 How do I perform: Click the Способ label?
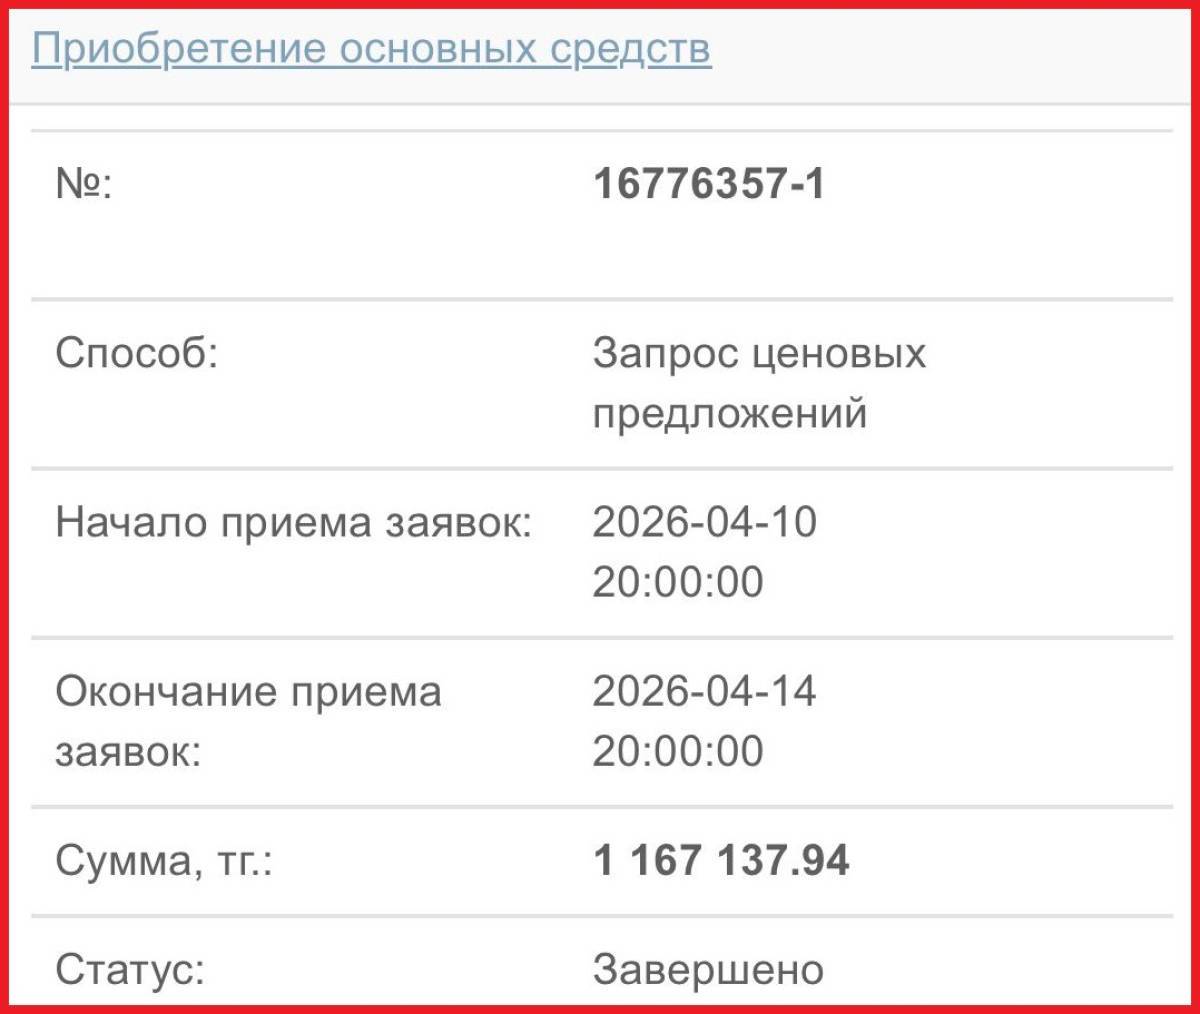pos(136,353)
